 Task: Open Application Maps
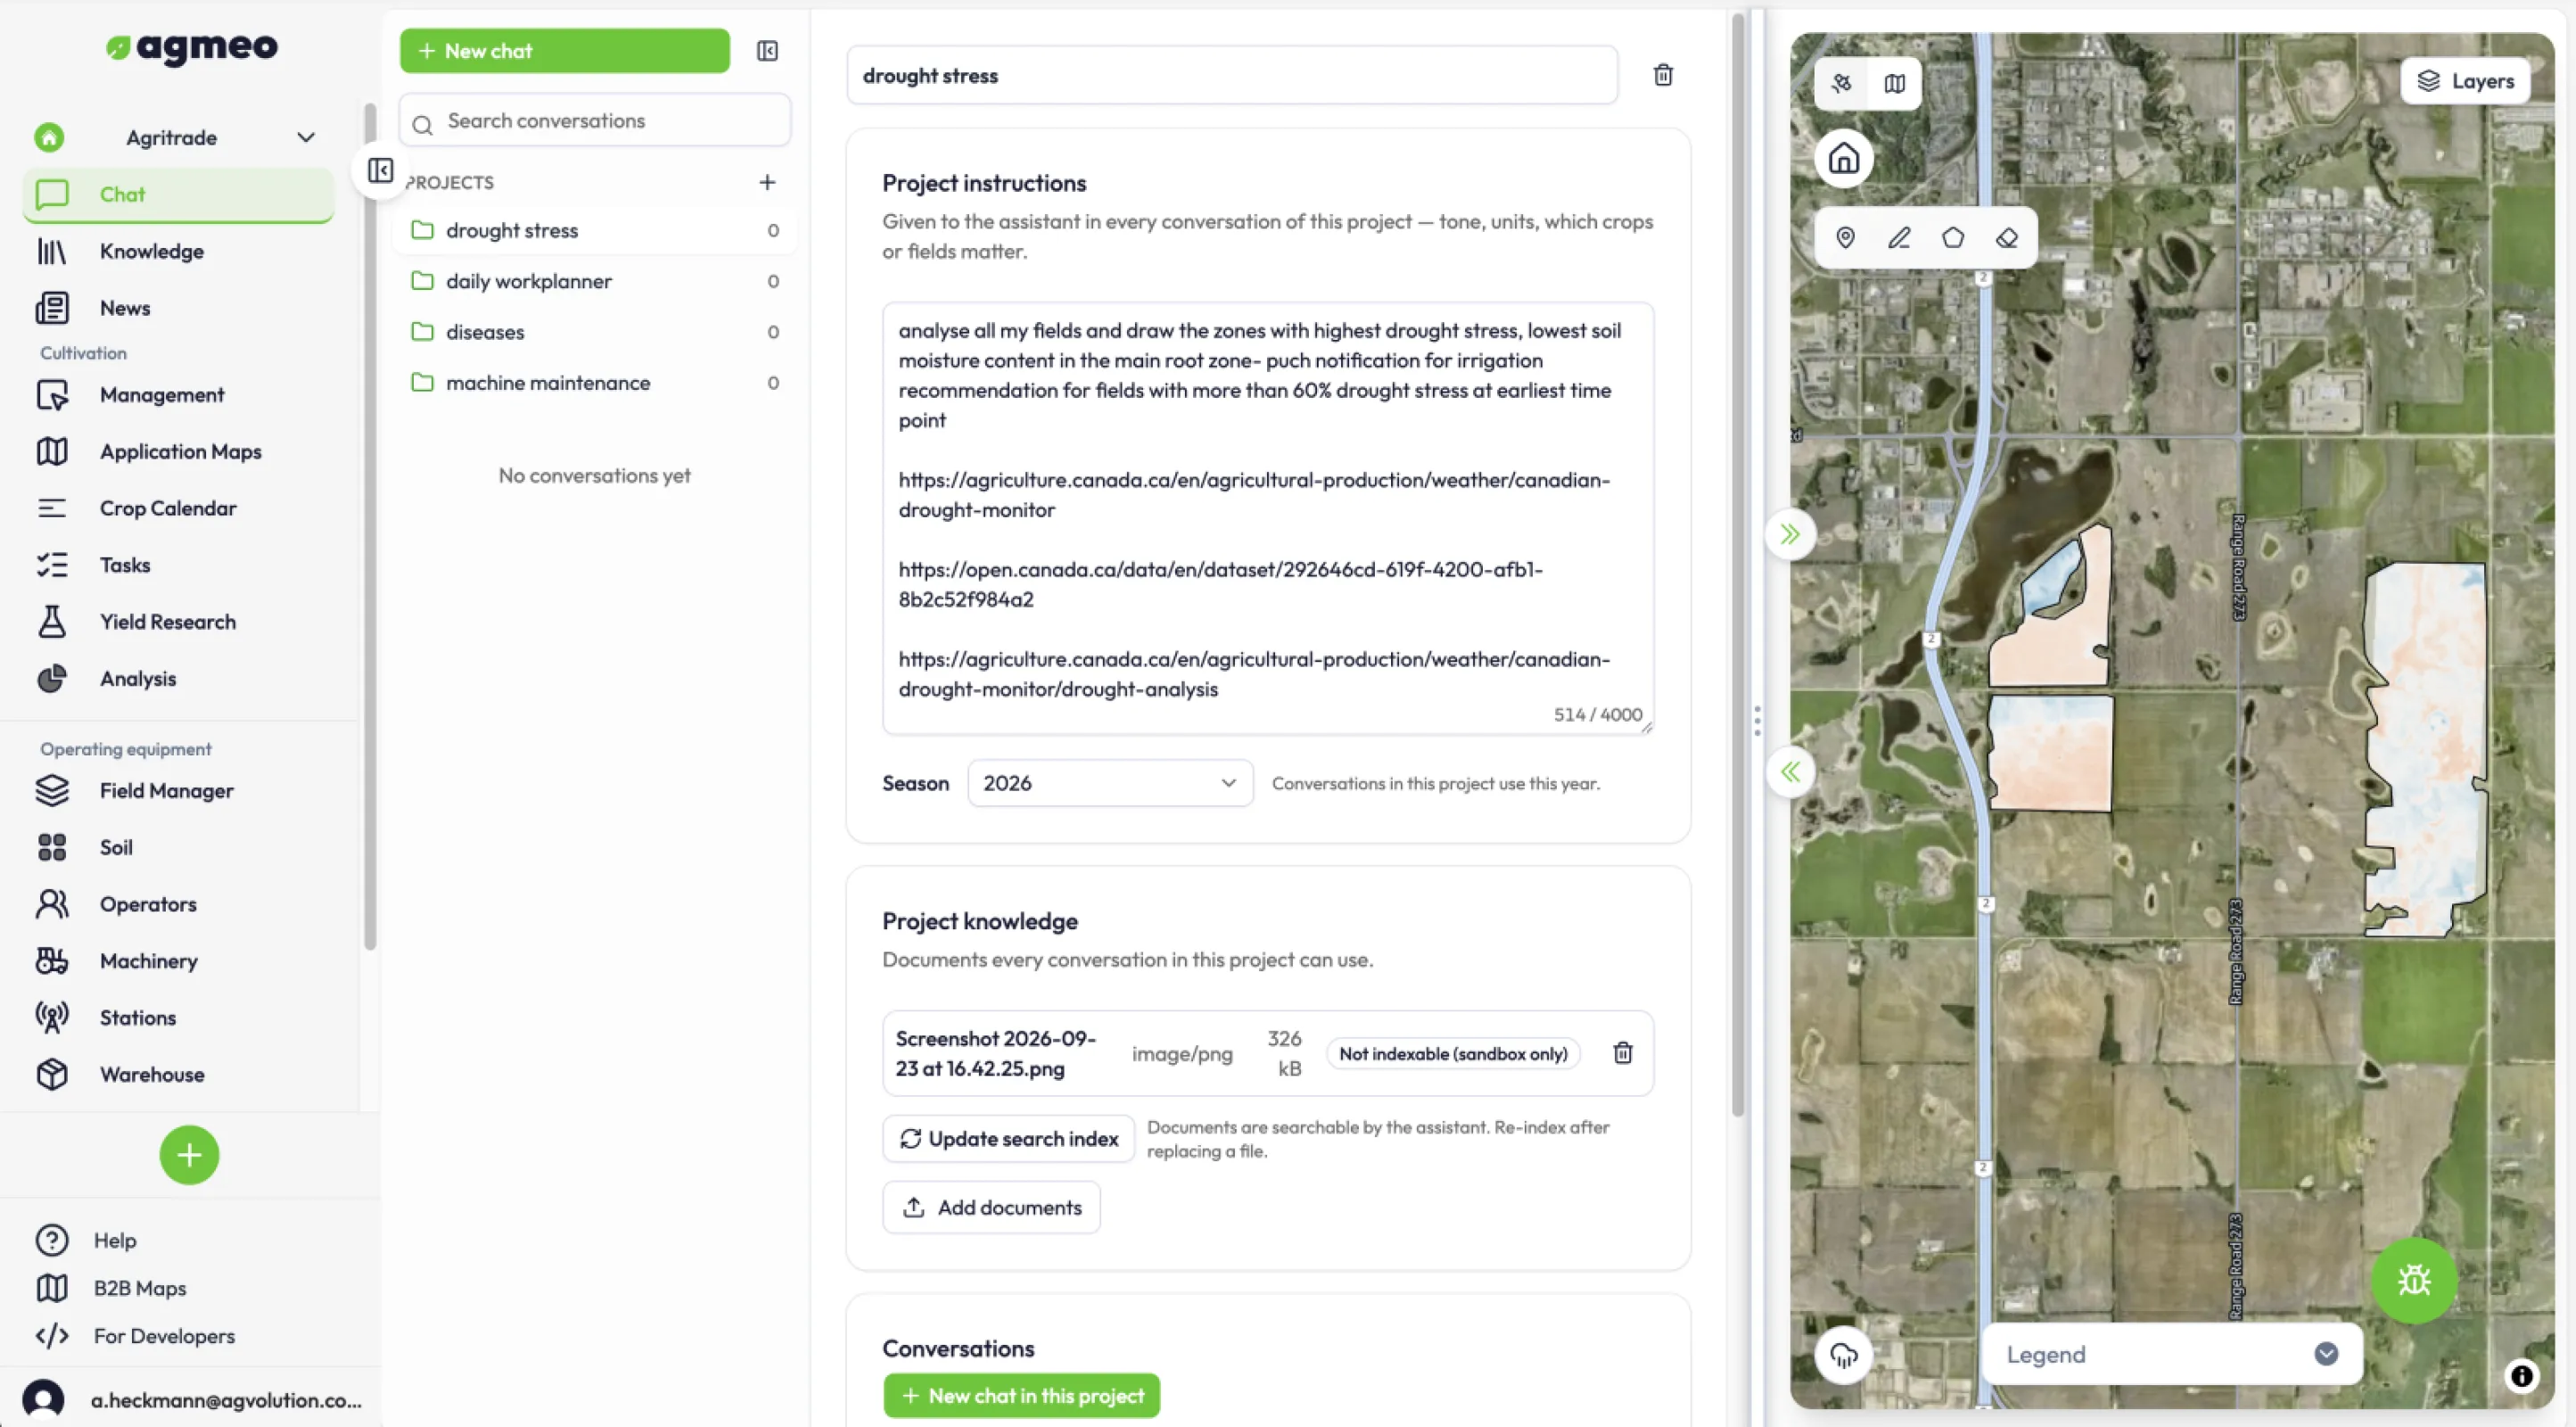click(178, 452)
